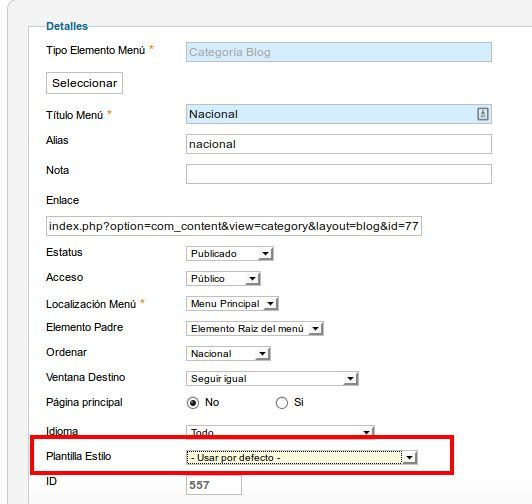Click the Título Menú text field
Image resolution: width=532 pixels, height=504 pixels.
[x=339, y=114]
